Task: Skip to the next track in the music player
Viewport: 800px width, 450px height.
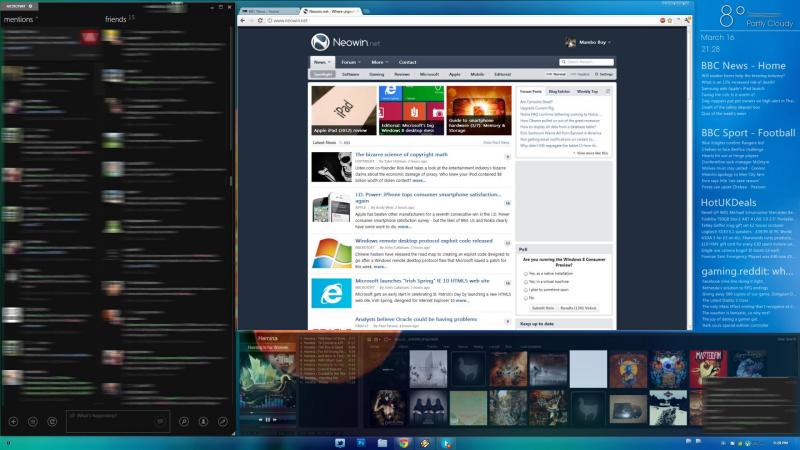Action: pyautogui.click(x=274, y=419)
